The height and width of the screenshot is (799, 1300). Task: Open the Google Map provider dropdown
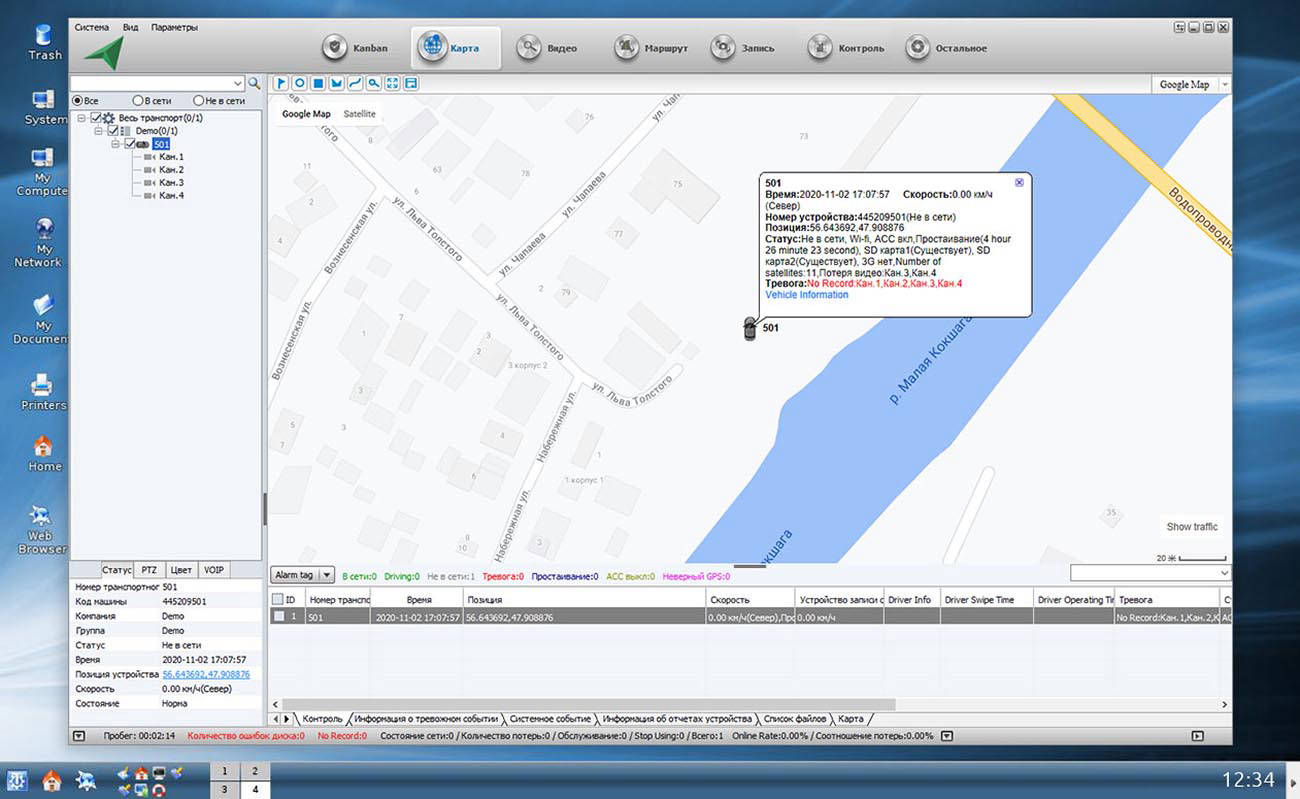[1225, 85]
